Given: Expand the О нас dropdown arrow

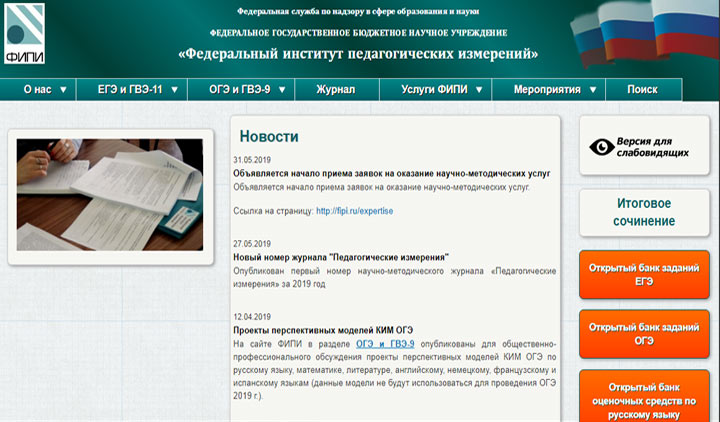Looking at the screenshot, I should [x=63, y=90].
